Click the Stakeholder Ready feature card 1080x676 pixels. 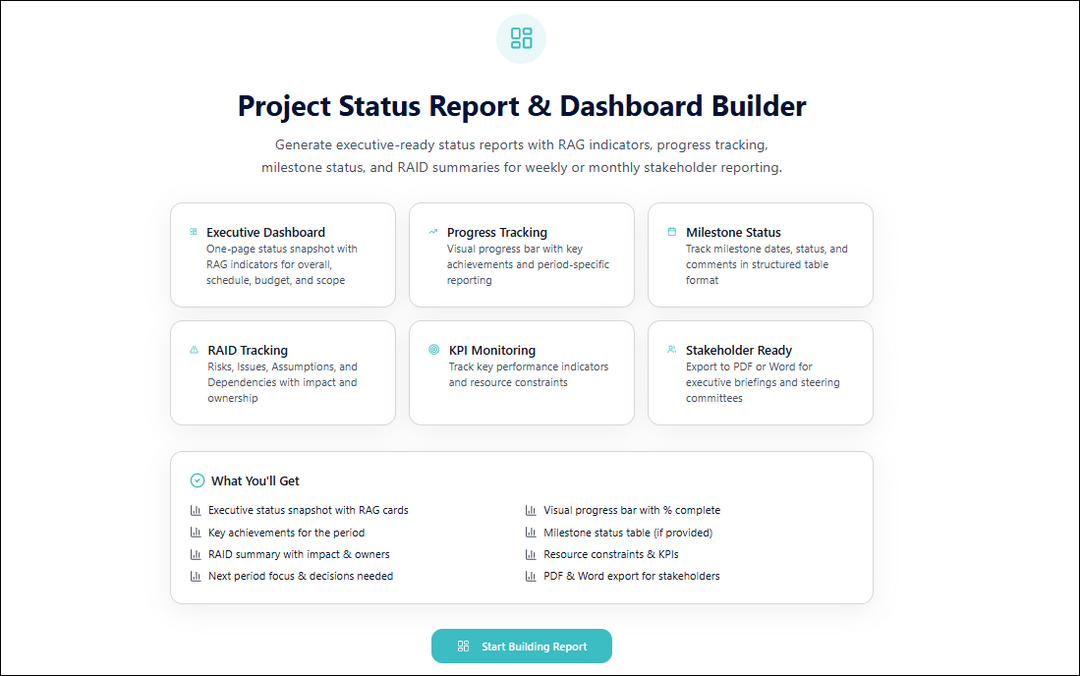(760, 373)
